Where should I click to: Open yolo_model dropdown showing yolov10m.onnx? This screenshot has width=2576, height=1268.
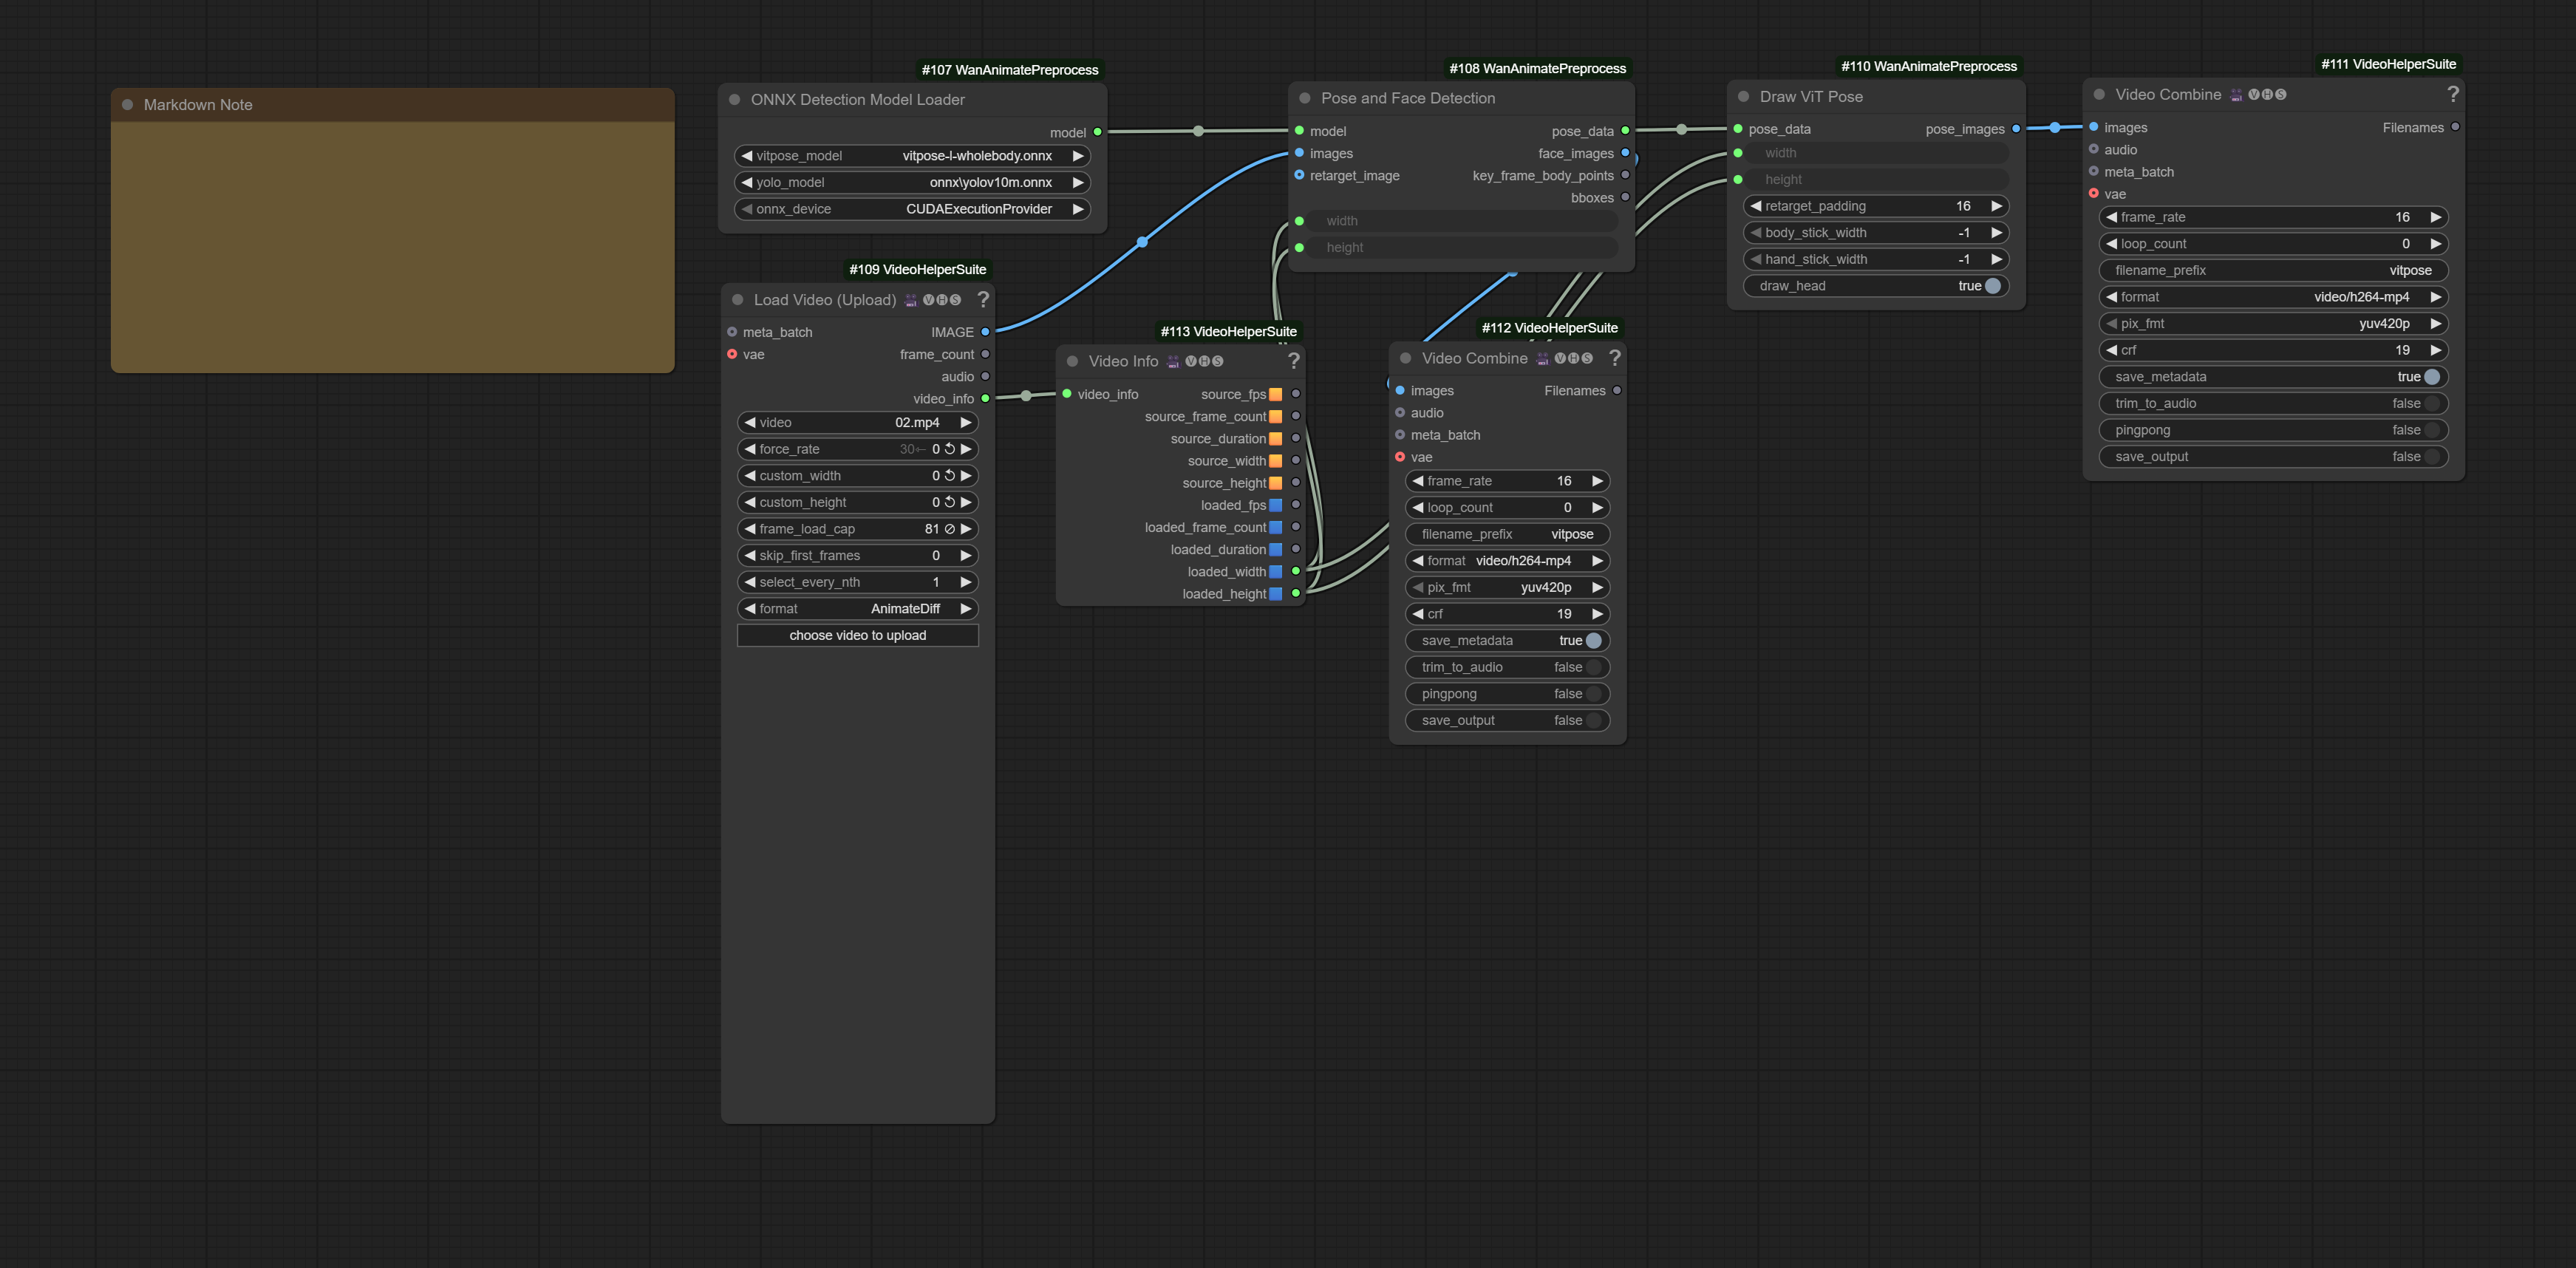point(912,183)
